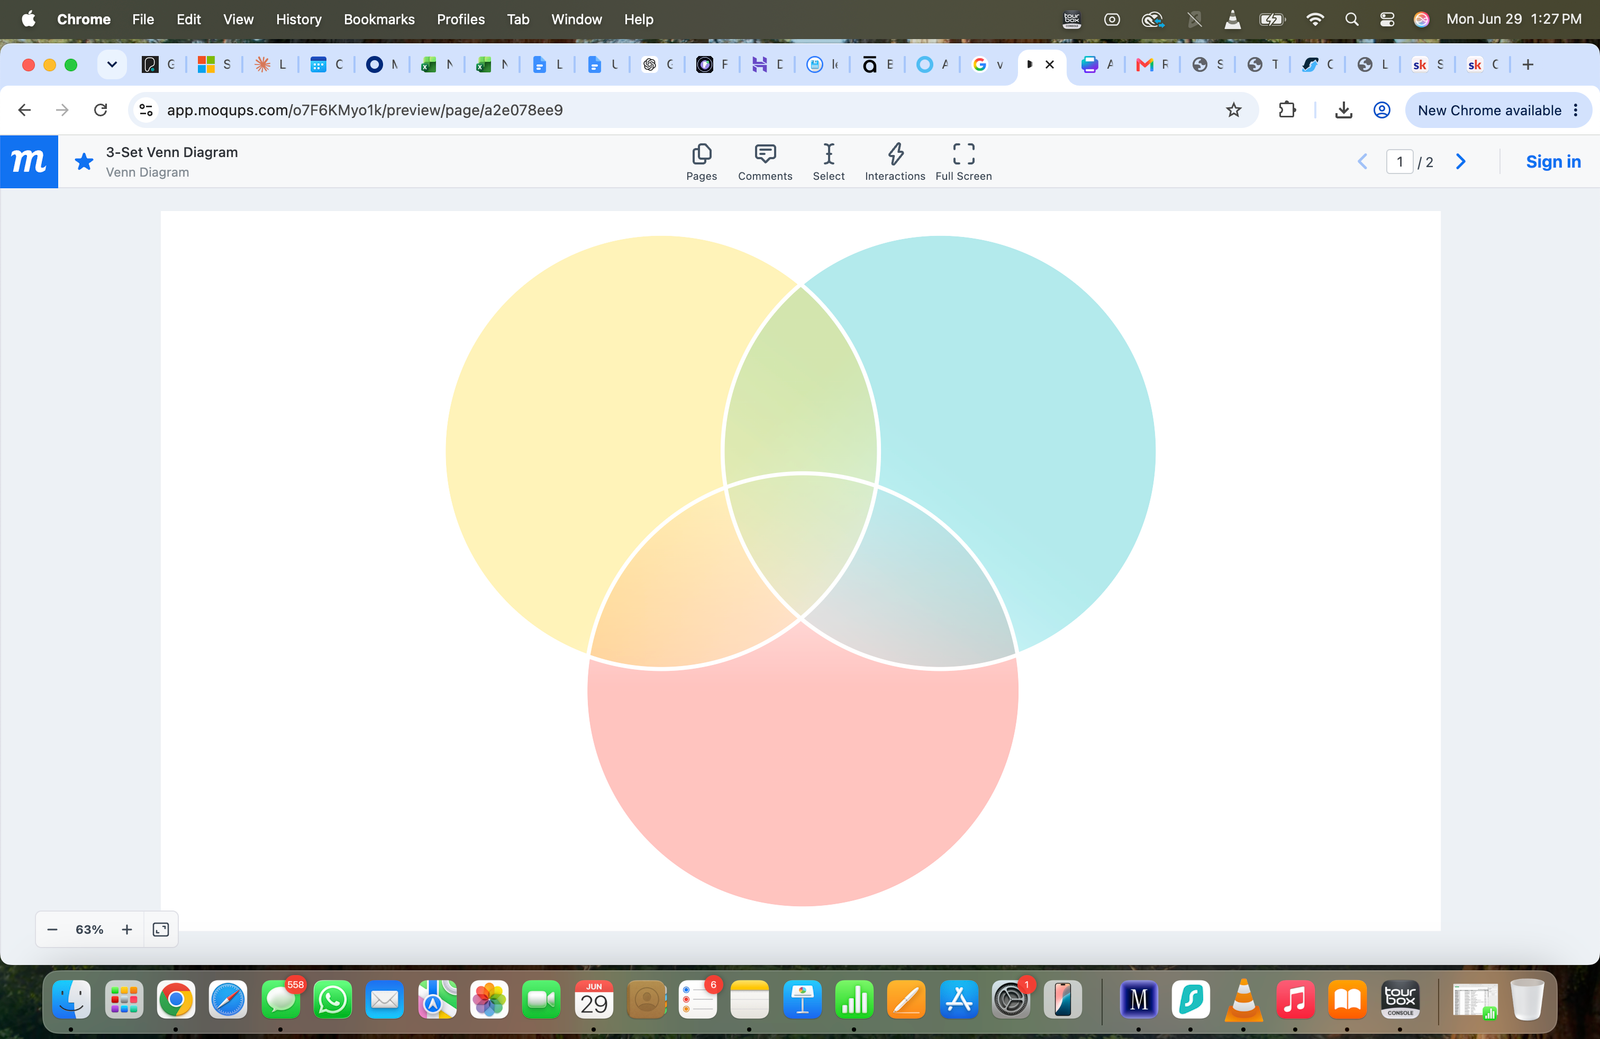
Task: Bookmark this page with star icon
Action: pyautogui.click(x=1233, y=110)
